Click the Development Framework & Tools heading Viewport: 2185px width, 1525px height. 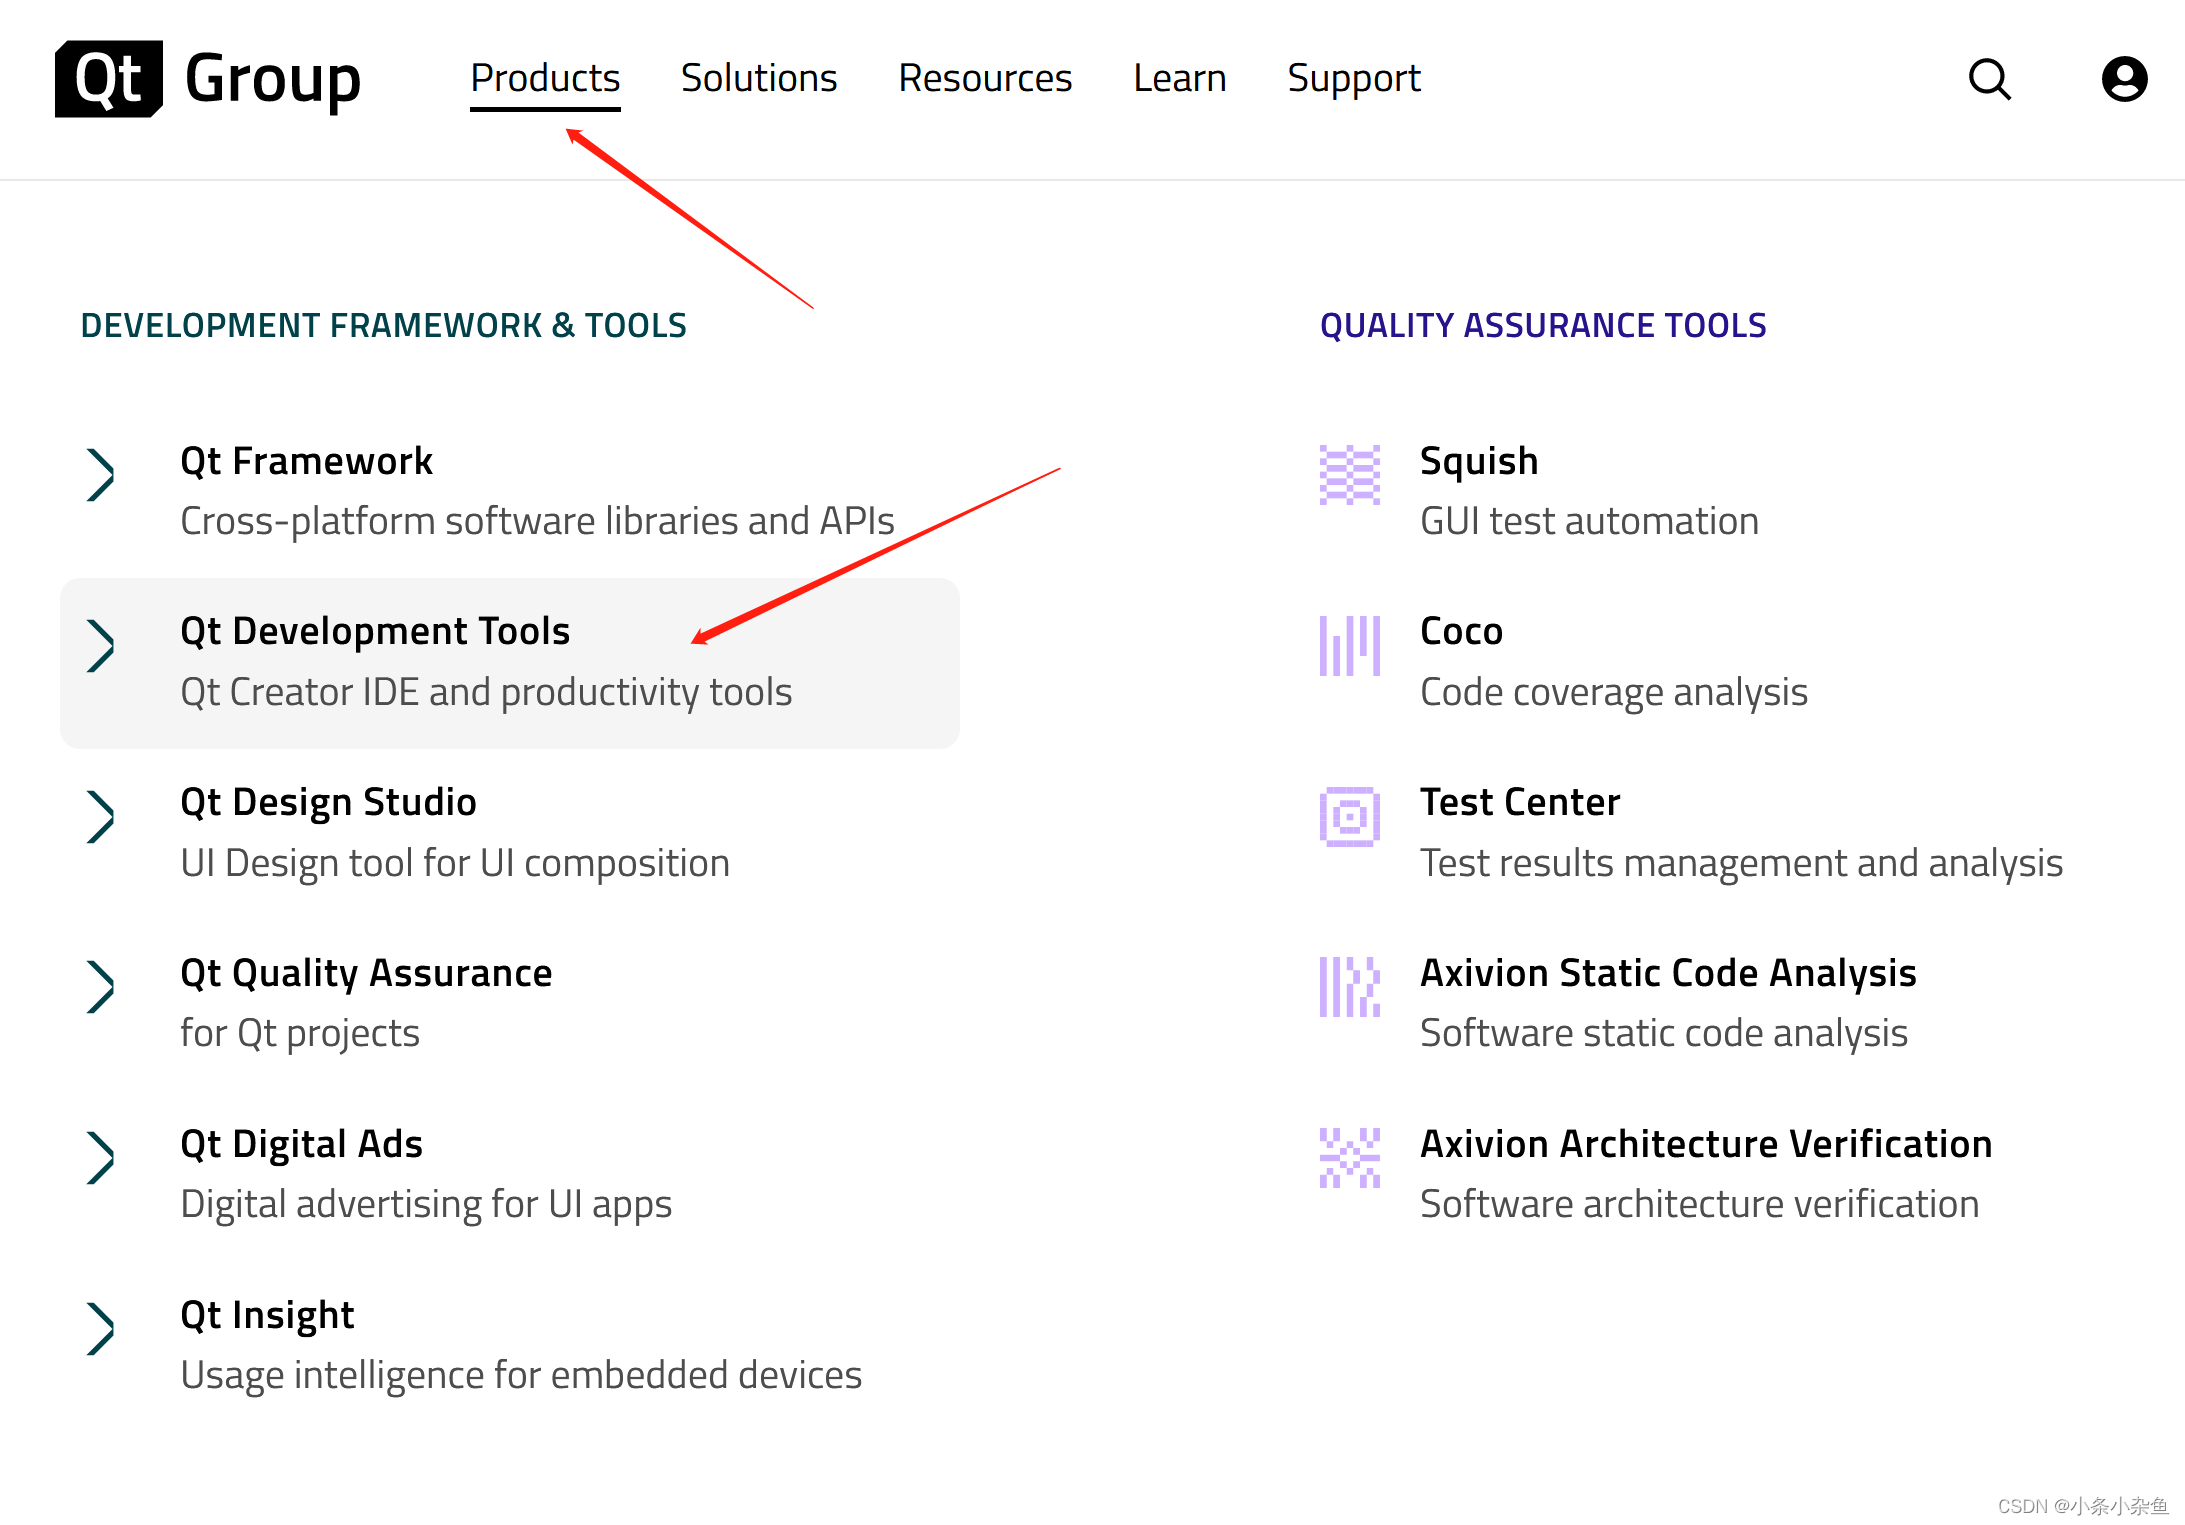[383, 326]
